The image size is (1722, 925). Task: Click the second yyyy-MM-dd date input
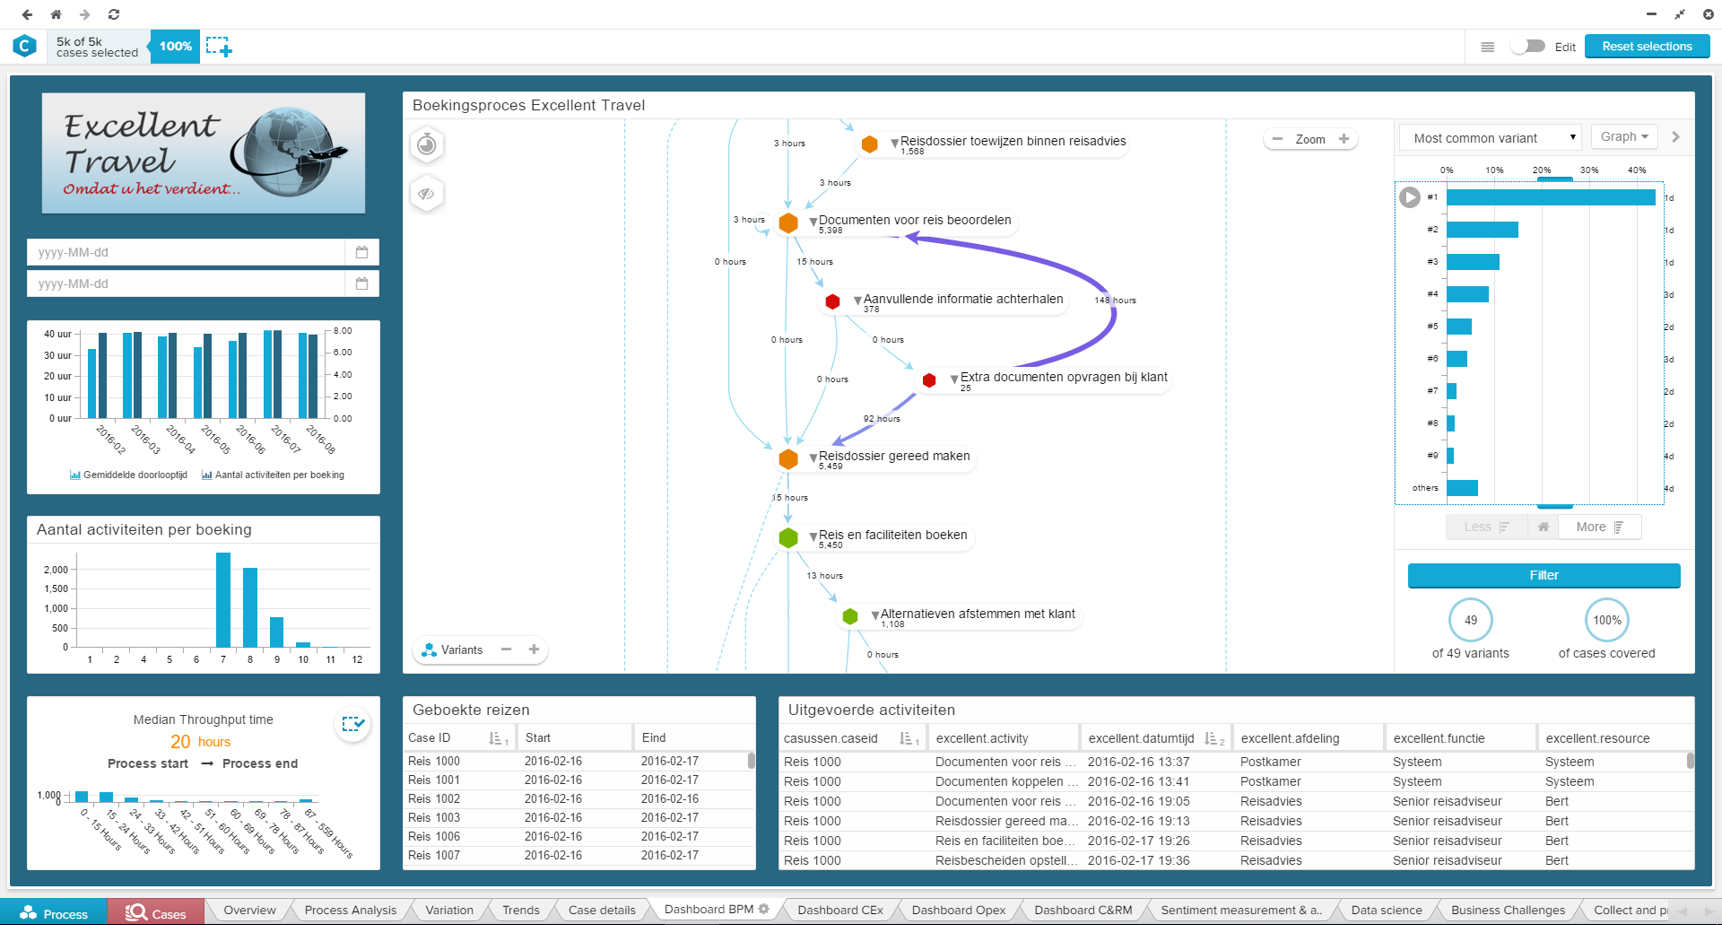186,284
